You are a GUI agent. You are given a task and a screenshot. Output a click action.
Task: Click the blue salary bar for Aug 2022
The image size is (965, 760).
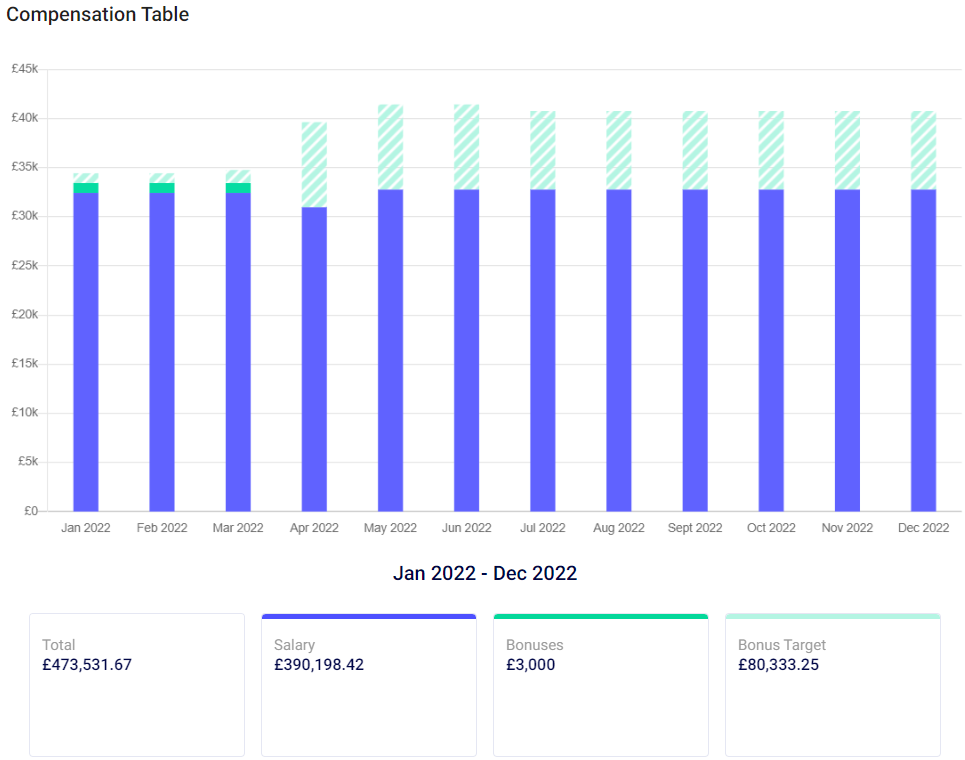point(619,350)
